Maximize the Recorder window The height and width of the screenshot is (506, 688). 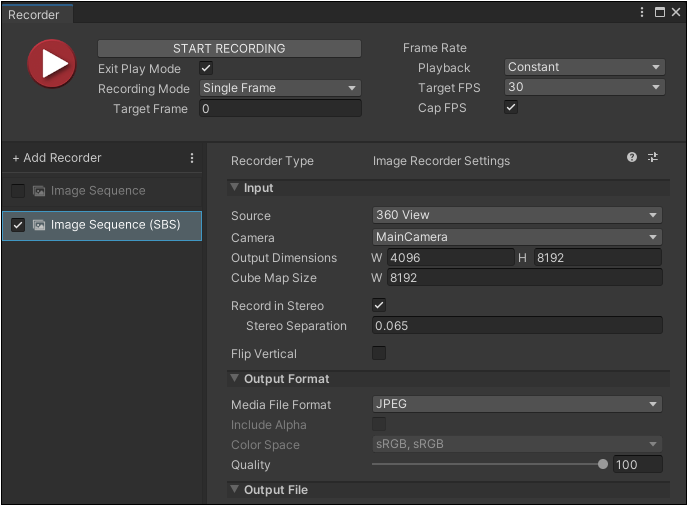tap(659, 12)
